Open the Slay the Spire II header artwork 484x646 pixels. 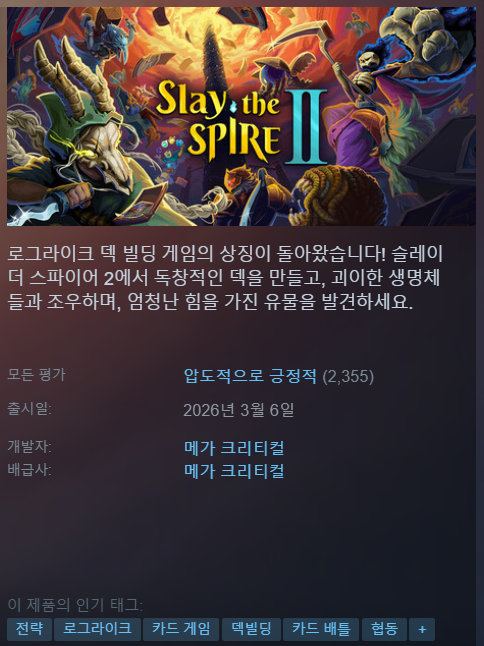coord(241,116)
